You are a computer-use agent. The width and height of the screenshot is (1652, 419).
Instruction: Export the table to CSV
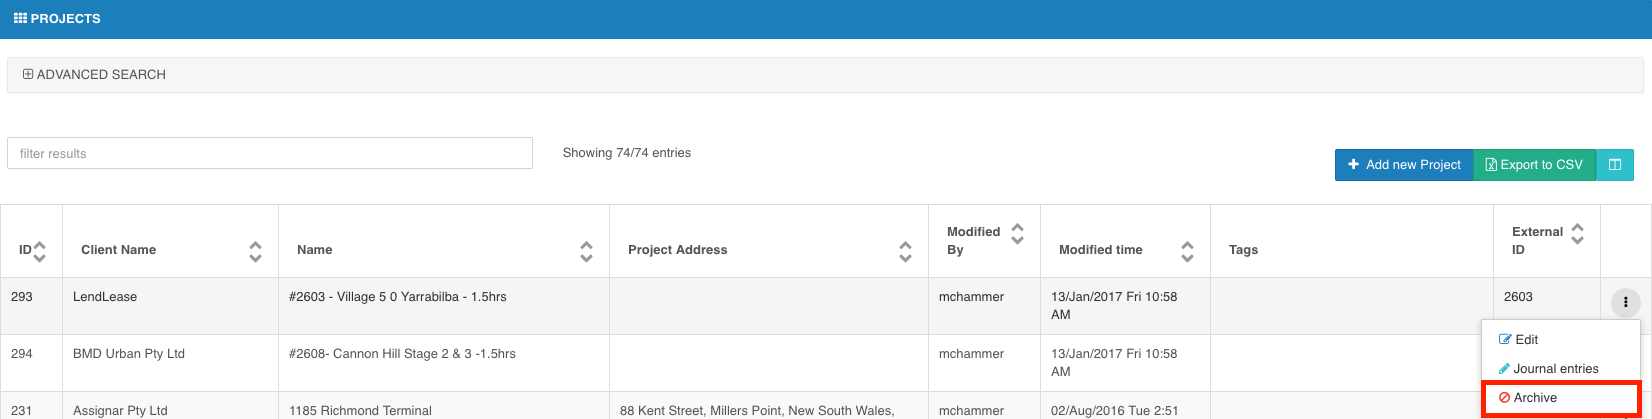[1534, 165]
